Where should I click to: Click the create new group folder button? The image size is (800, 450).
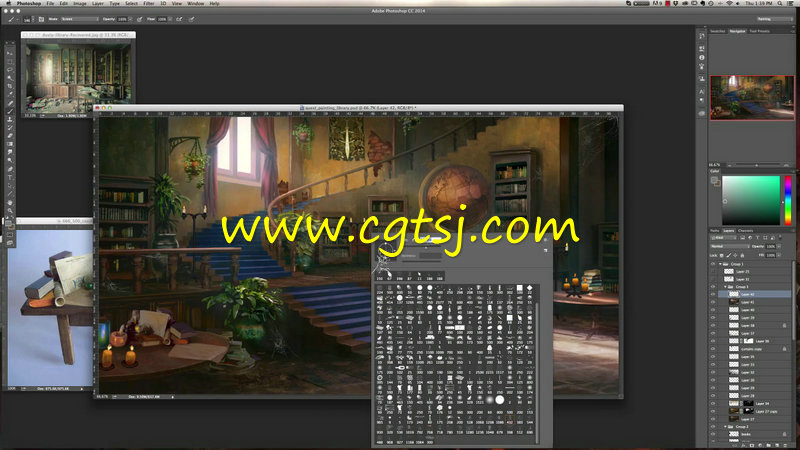[769, 445]
